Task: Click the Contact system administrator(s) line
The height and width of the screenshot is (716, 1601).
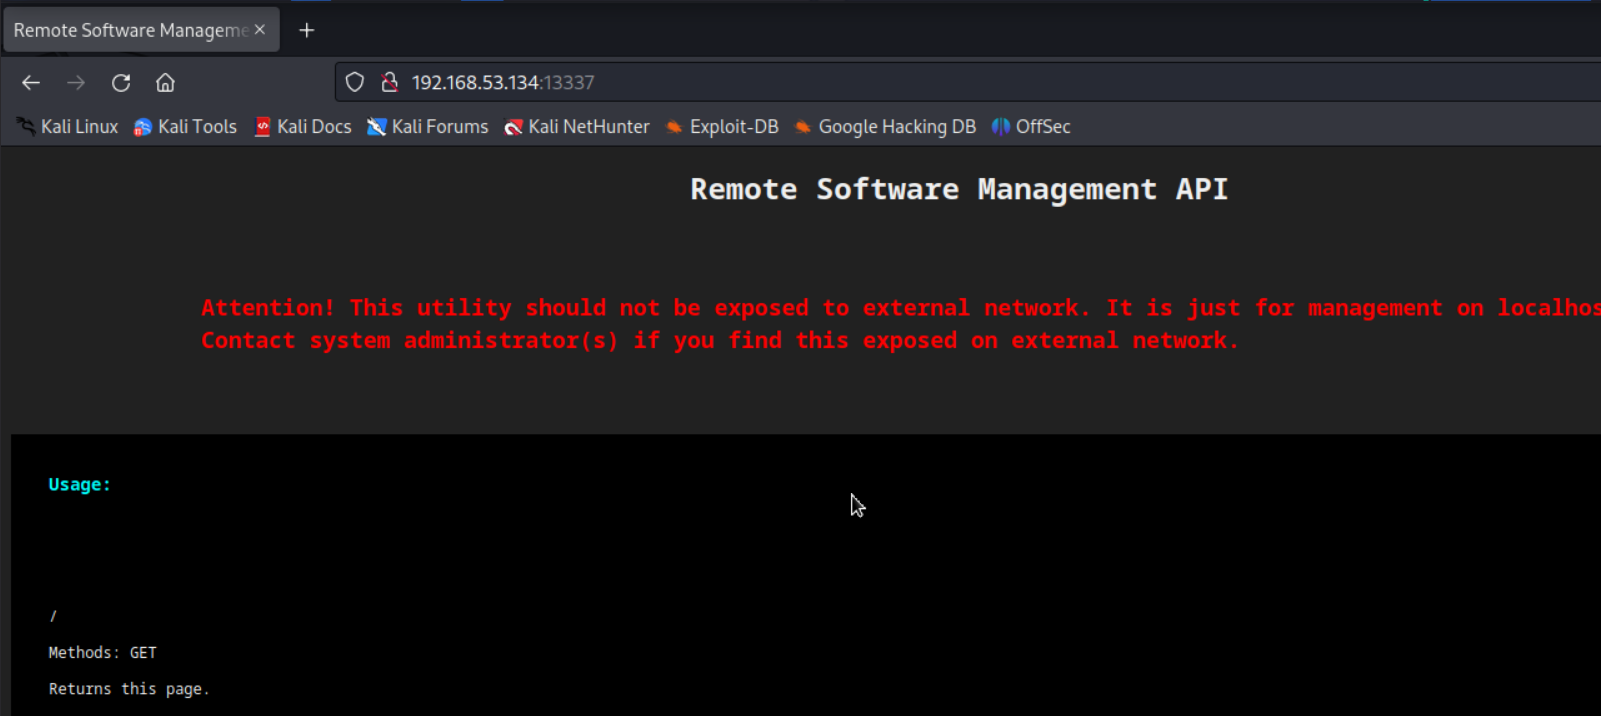Action: 720,340
